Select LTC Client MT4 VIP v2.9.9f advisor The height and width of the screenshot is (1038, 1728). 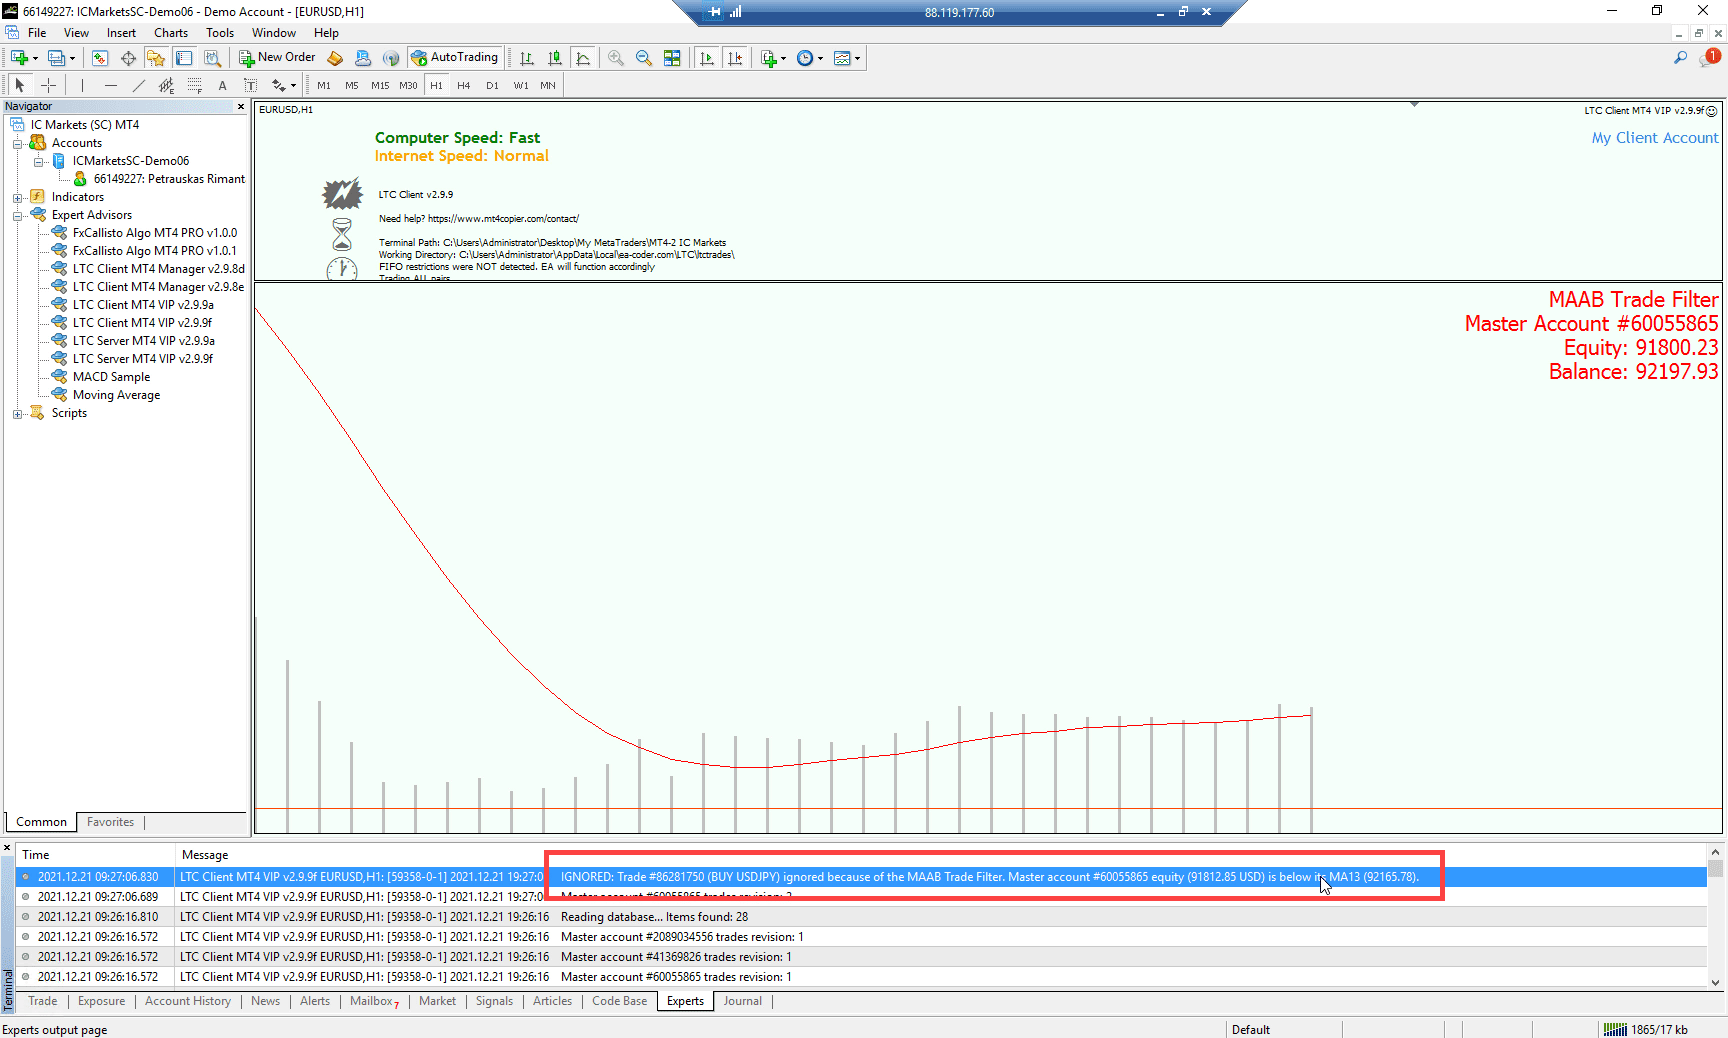pyautogui.click(x=142, y=323)
